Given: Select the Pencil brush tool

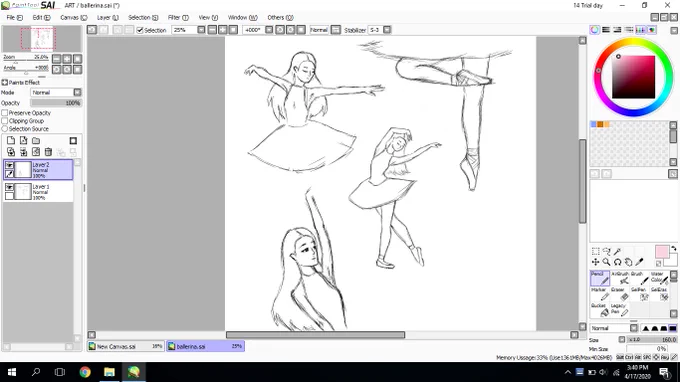Looking at the screenshot, I should point(599,278).
